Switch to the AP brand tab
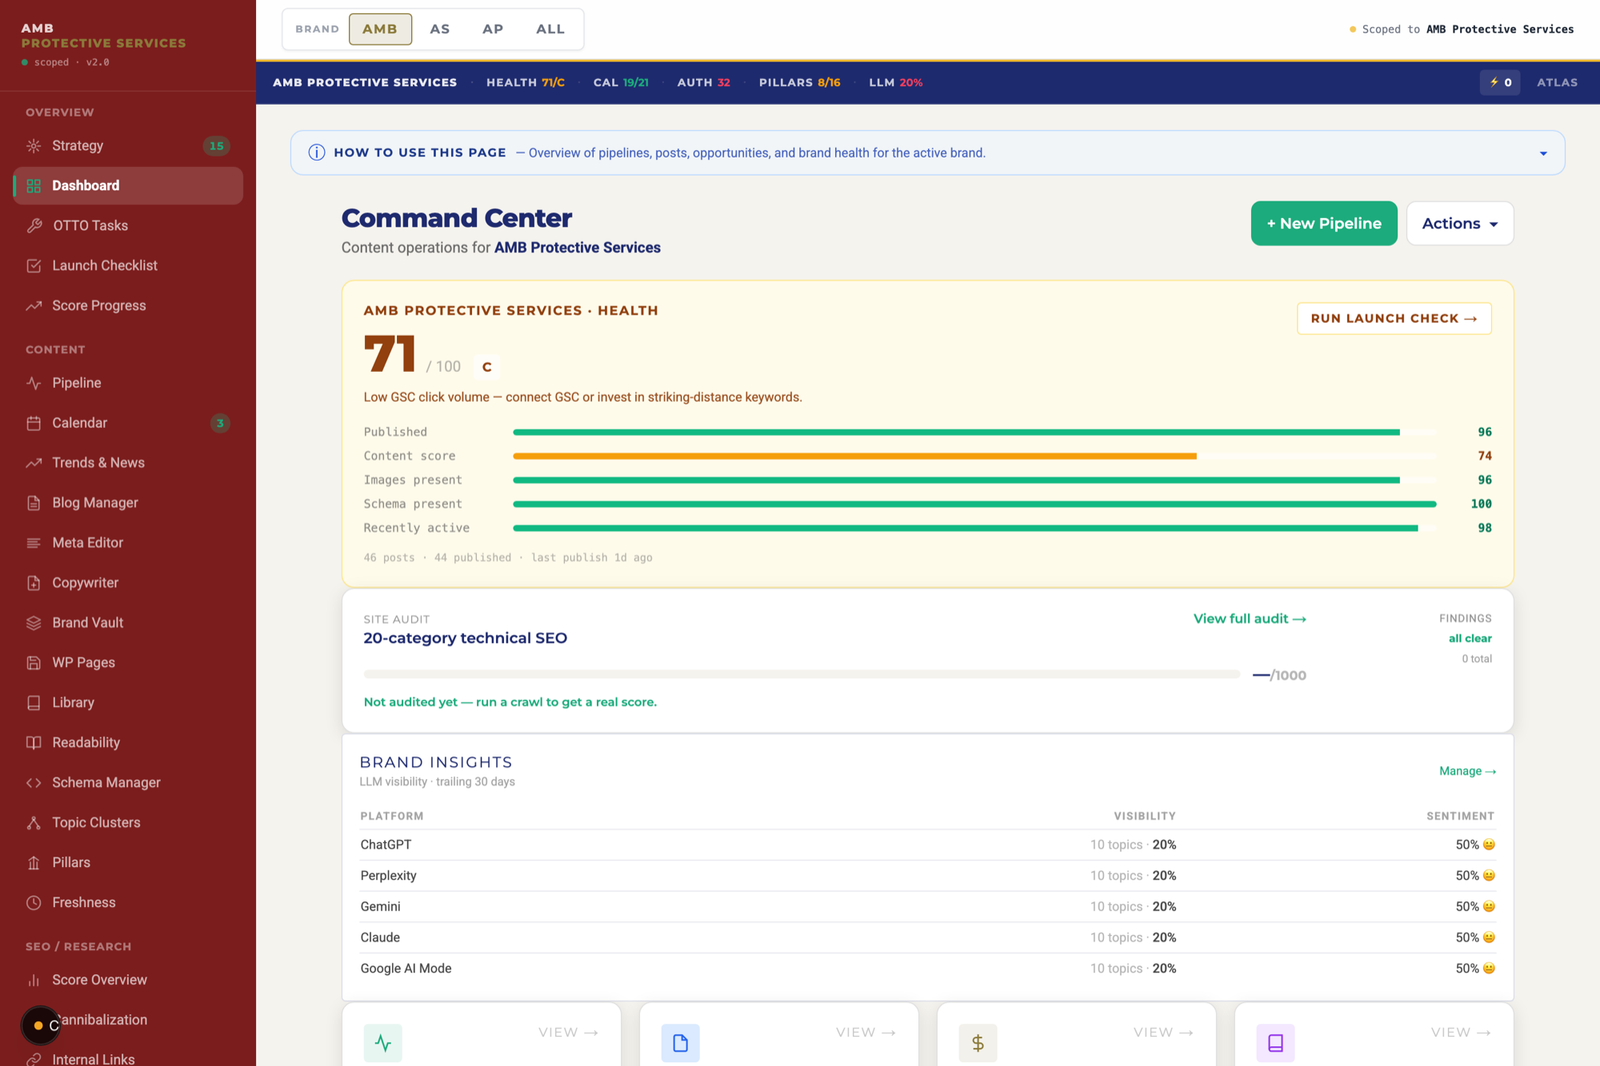The width and height of the screenshot is (1600, 1066). click(x=493, y=29)
